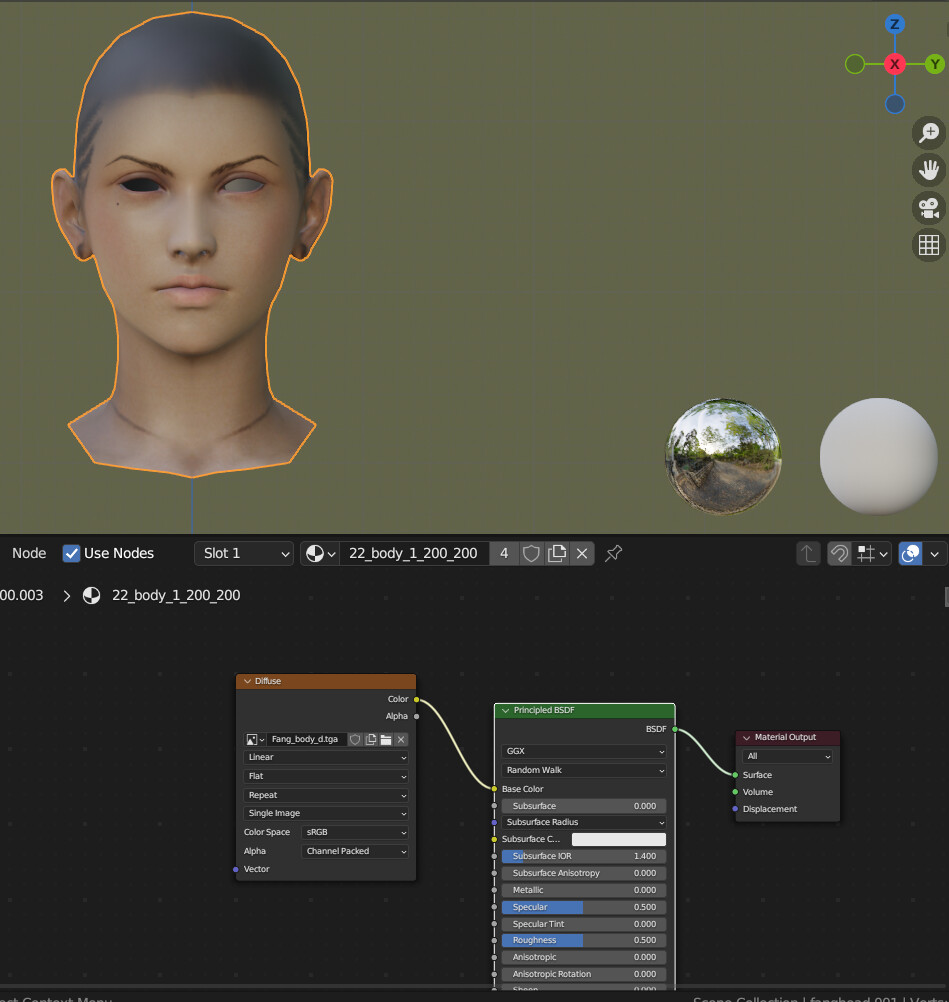949x1002 pixels.
Task: Click the Diffuse node Alpha output socket
Action: (417, 716)
